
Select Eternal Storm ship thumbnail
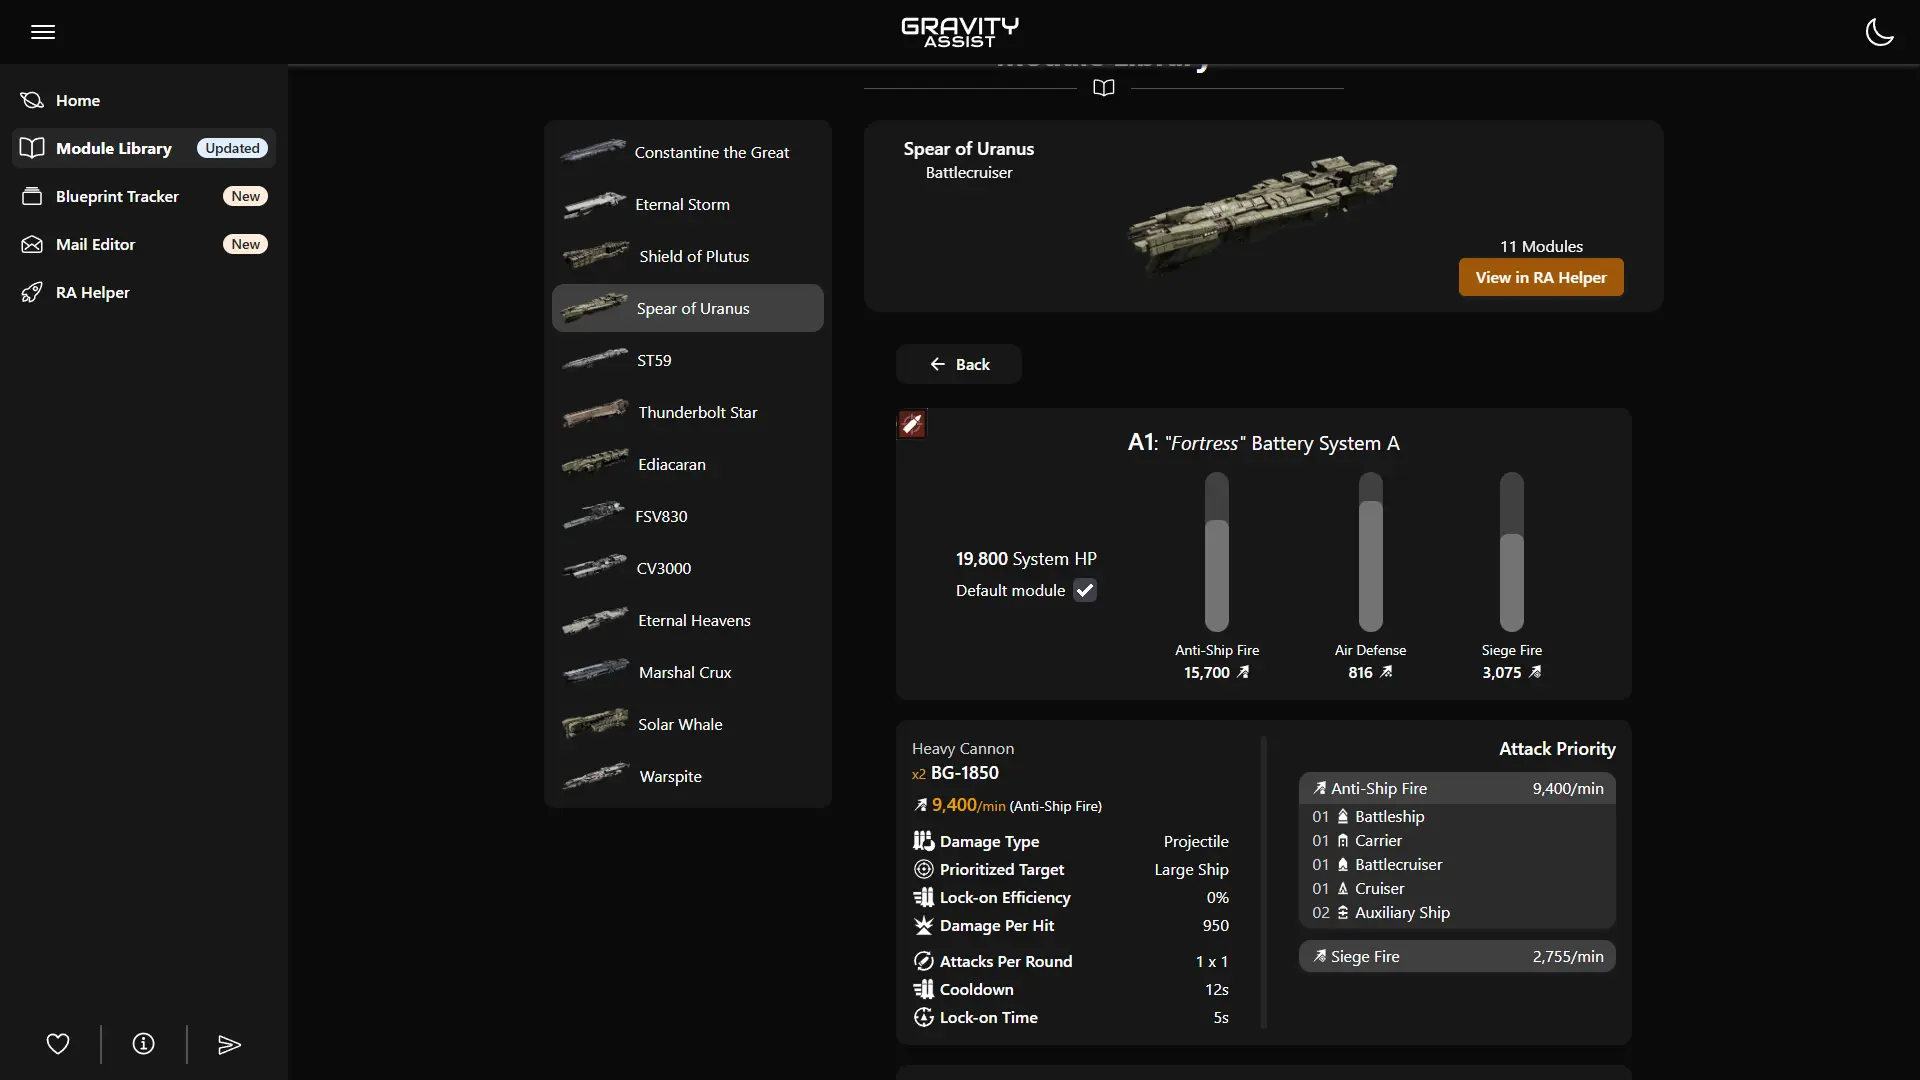595,205
